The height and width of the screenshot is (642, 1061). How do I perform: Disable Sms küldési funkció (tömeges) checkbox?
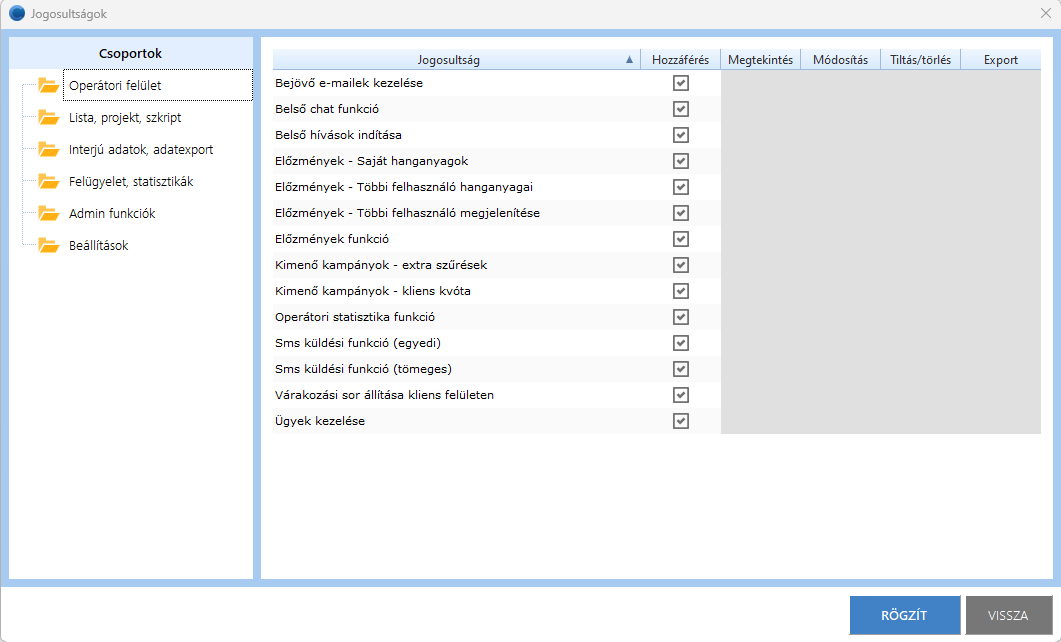[681, 369]
